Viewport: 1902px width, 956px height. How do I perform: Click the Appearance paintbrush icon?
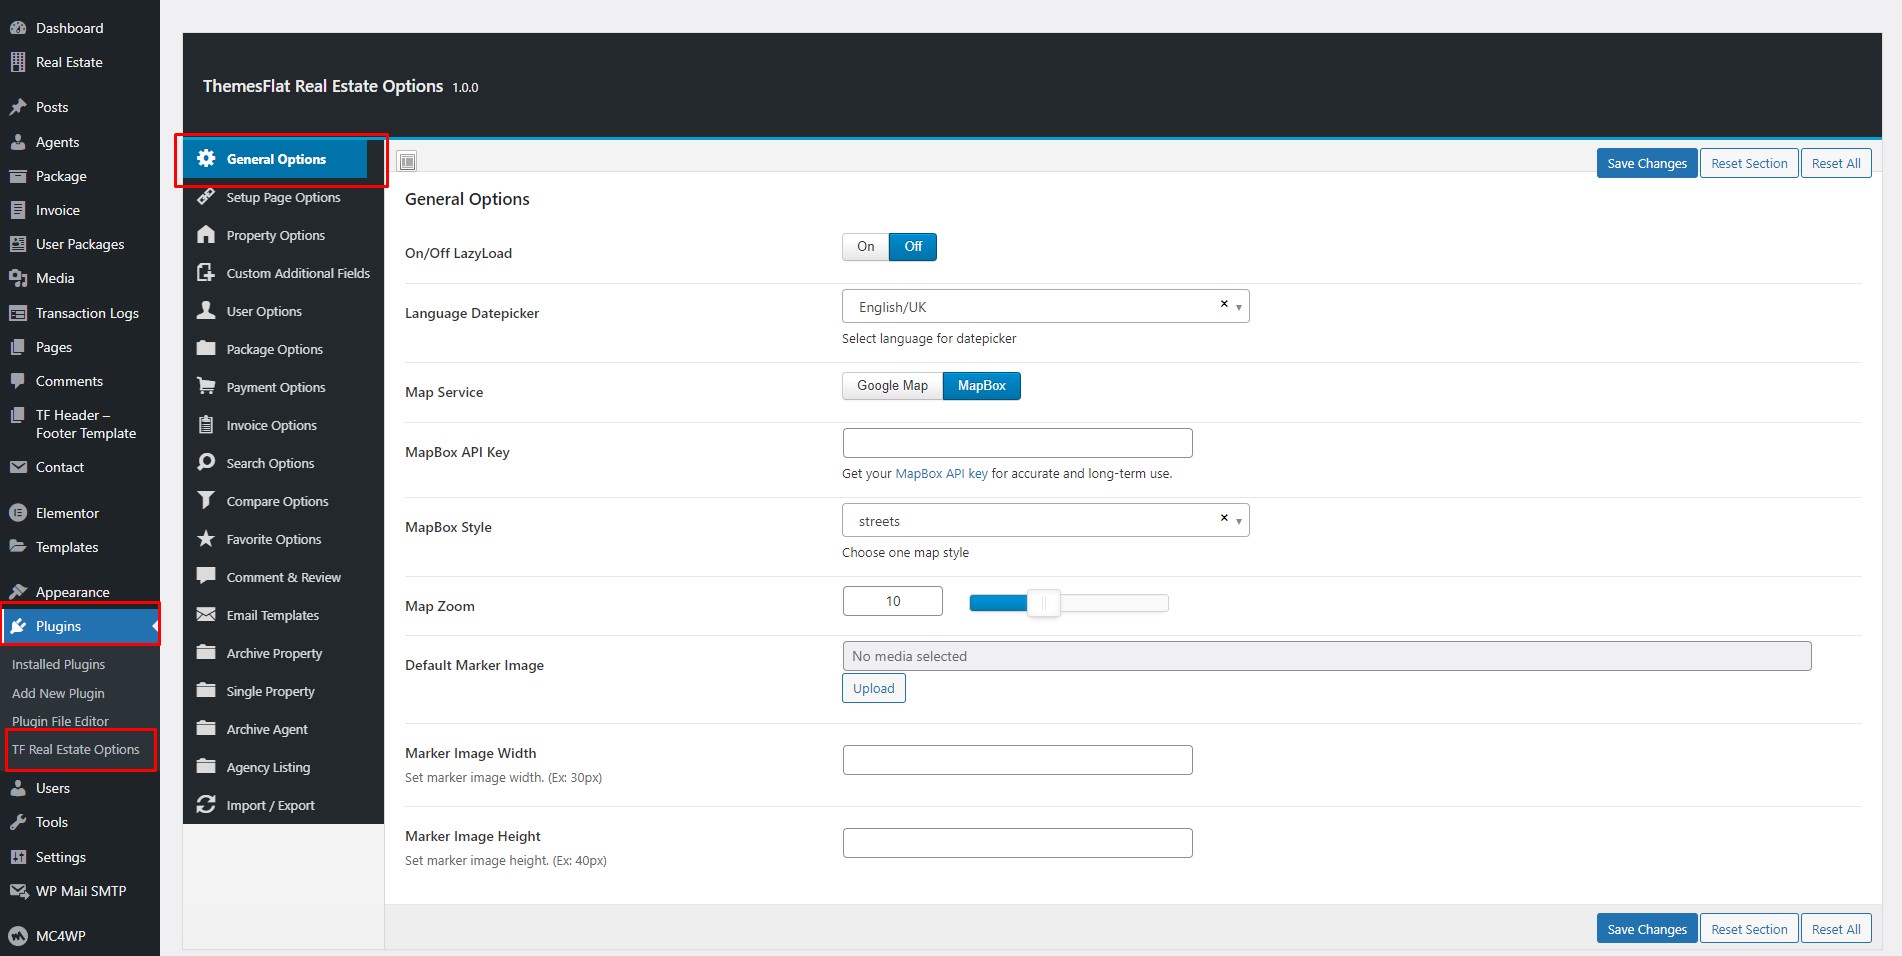click(18, 592)
